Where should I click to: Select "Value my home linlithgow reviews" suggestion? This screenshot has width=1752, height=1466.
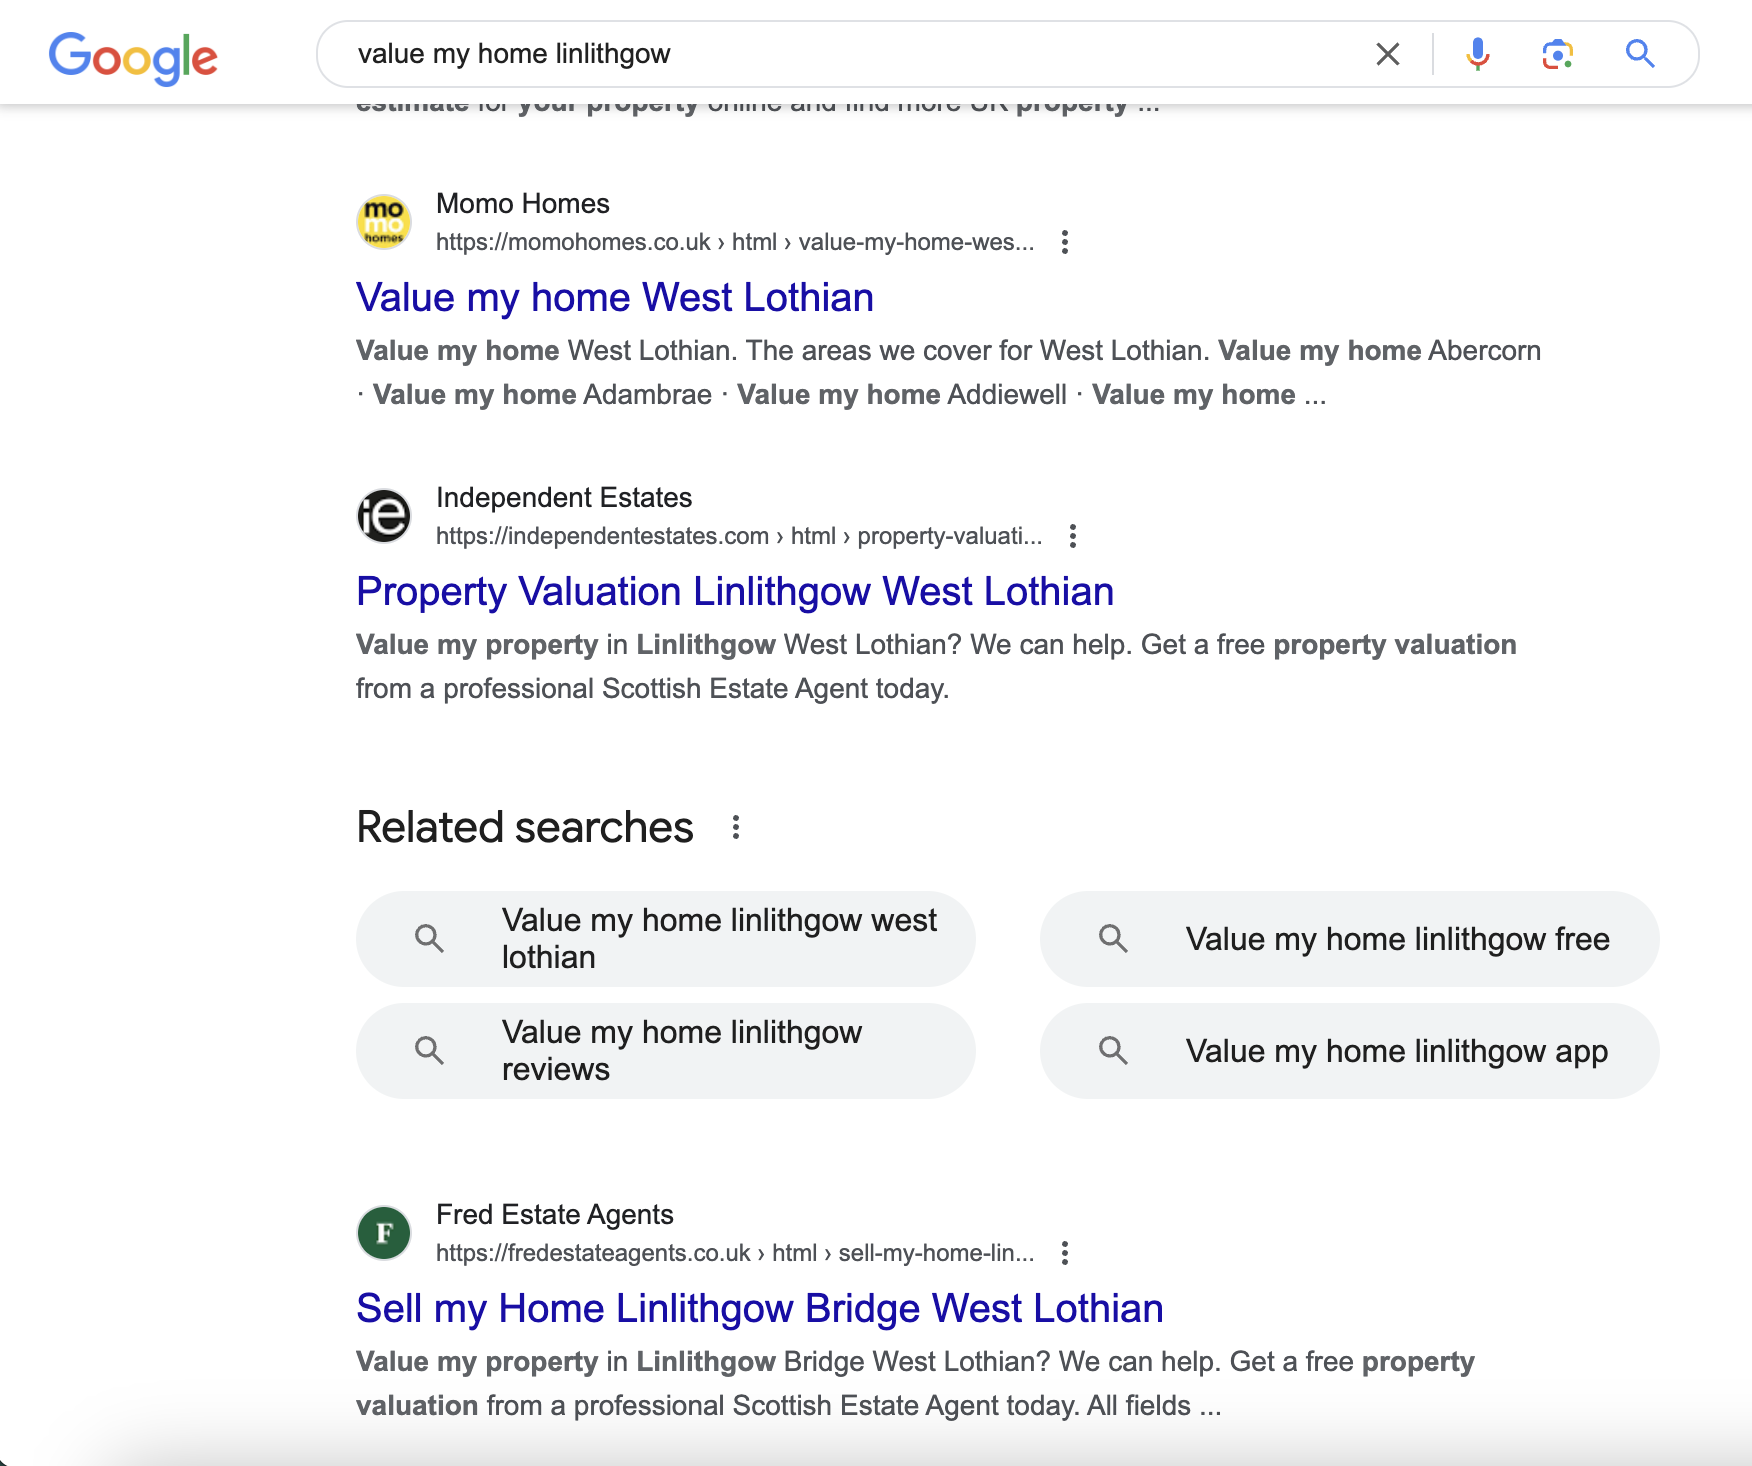[666, 1051]
